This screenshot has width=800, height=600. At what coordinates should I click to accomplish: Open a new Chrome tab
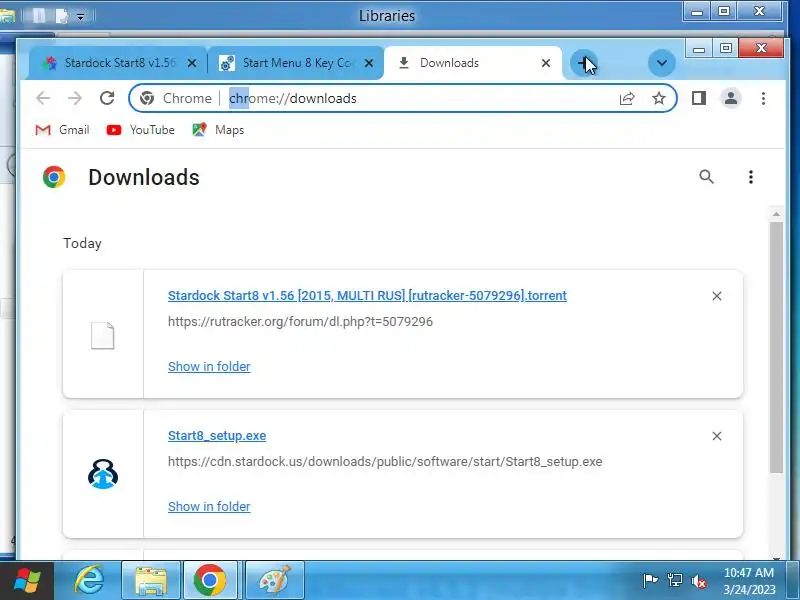click(584, 63)
